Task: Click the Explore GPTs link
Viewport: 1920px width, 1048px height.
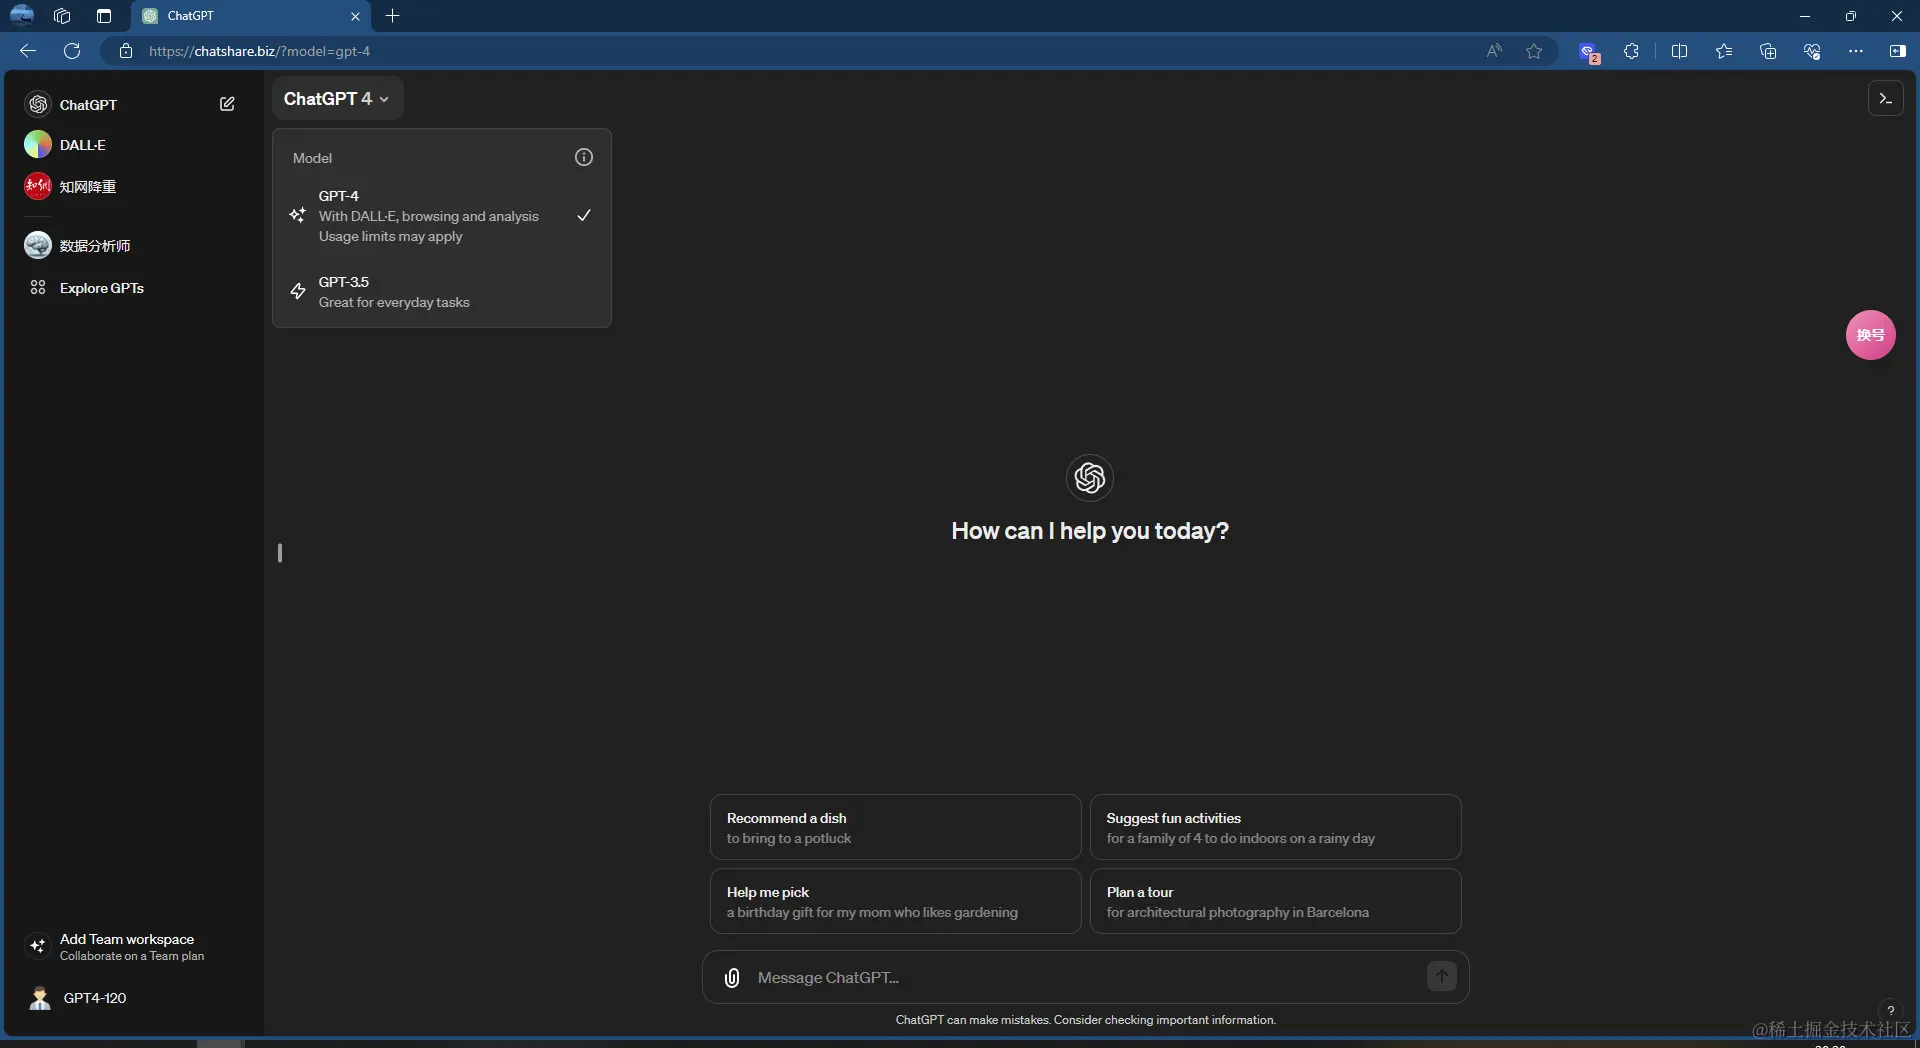Action: pyautogui.click(x=101, y=288)
